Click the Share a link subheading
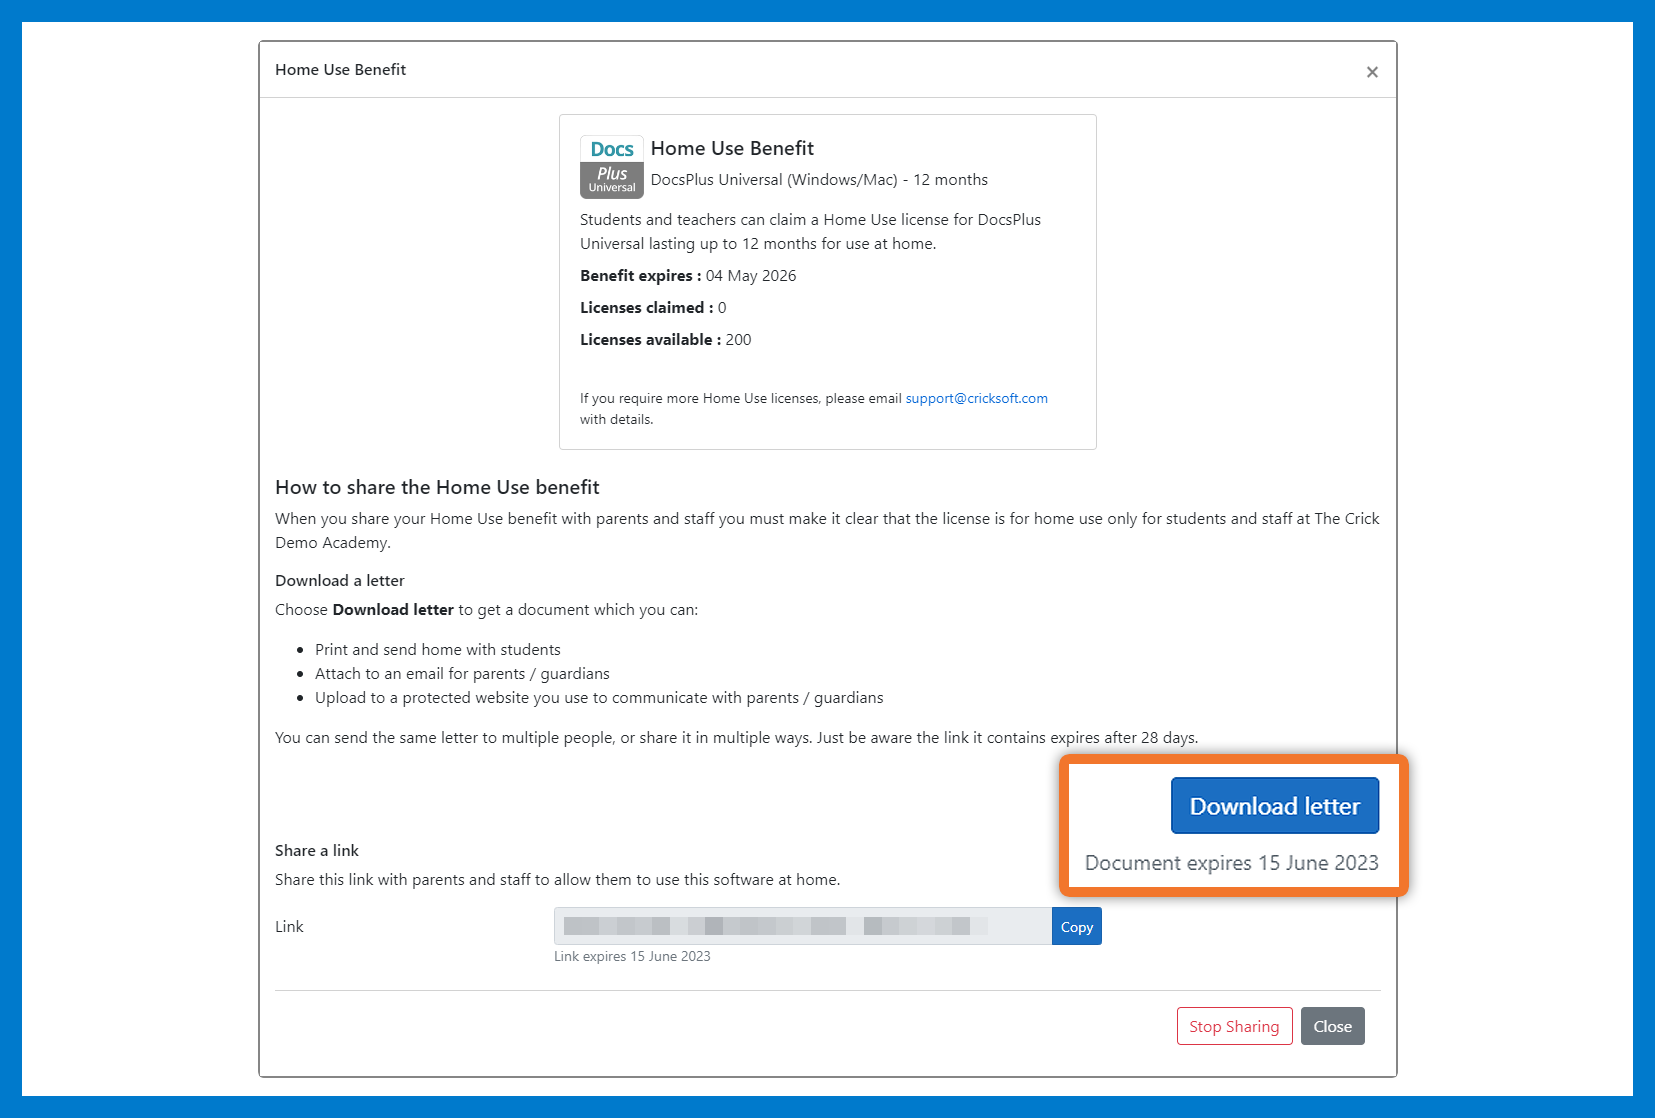The height and width of the screenshot is (1118, 1655). 316,851
